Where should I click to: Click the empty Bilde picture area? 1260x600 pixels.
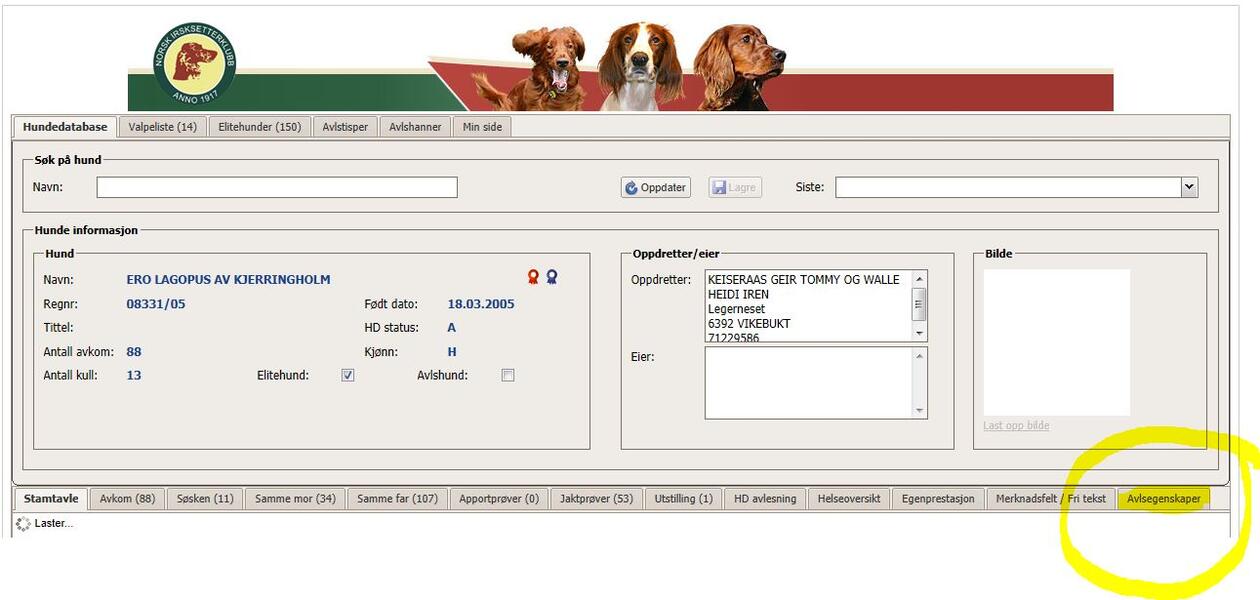tap(1056, 342)
